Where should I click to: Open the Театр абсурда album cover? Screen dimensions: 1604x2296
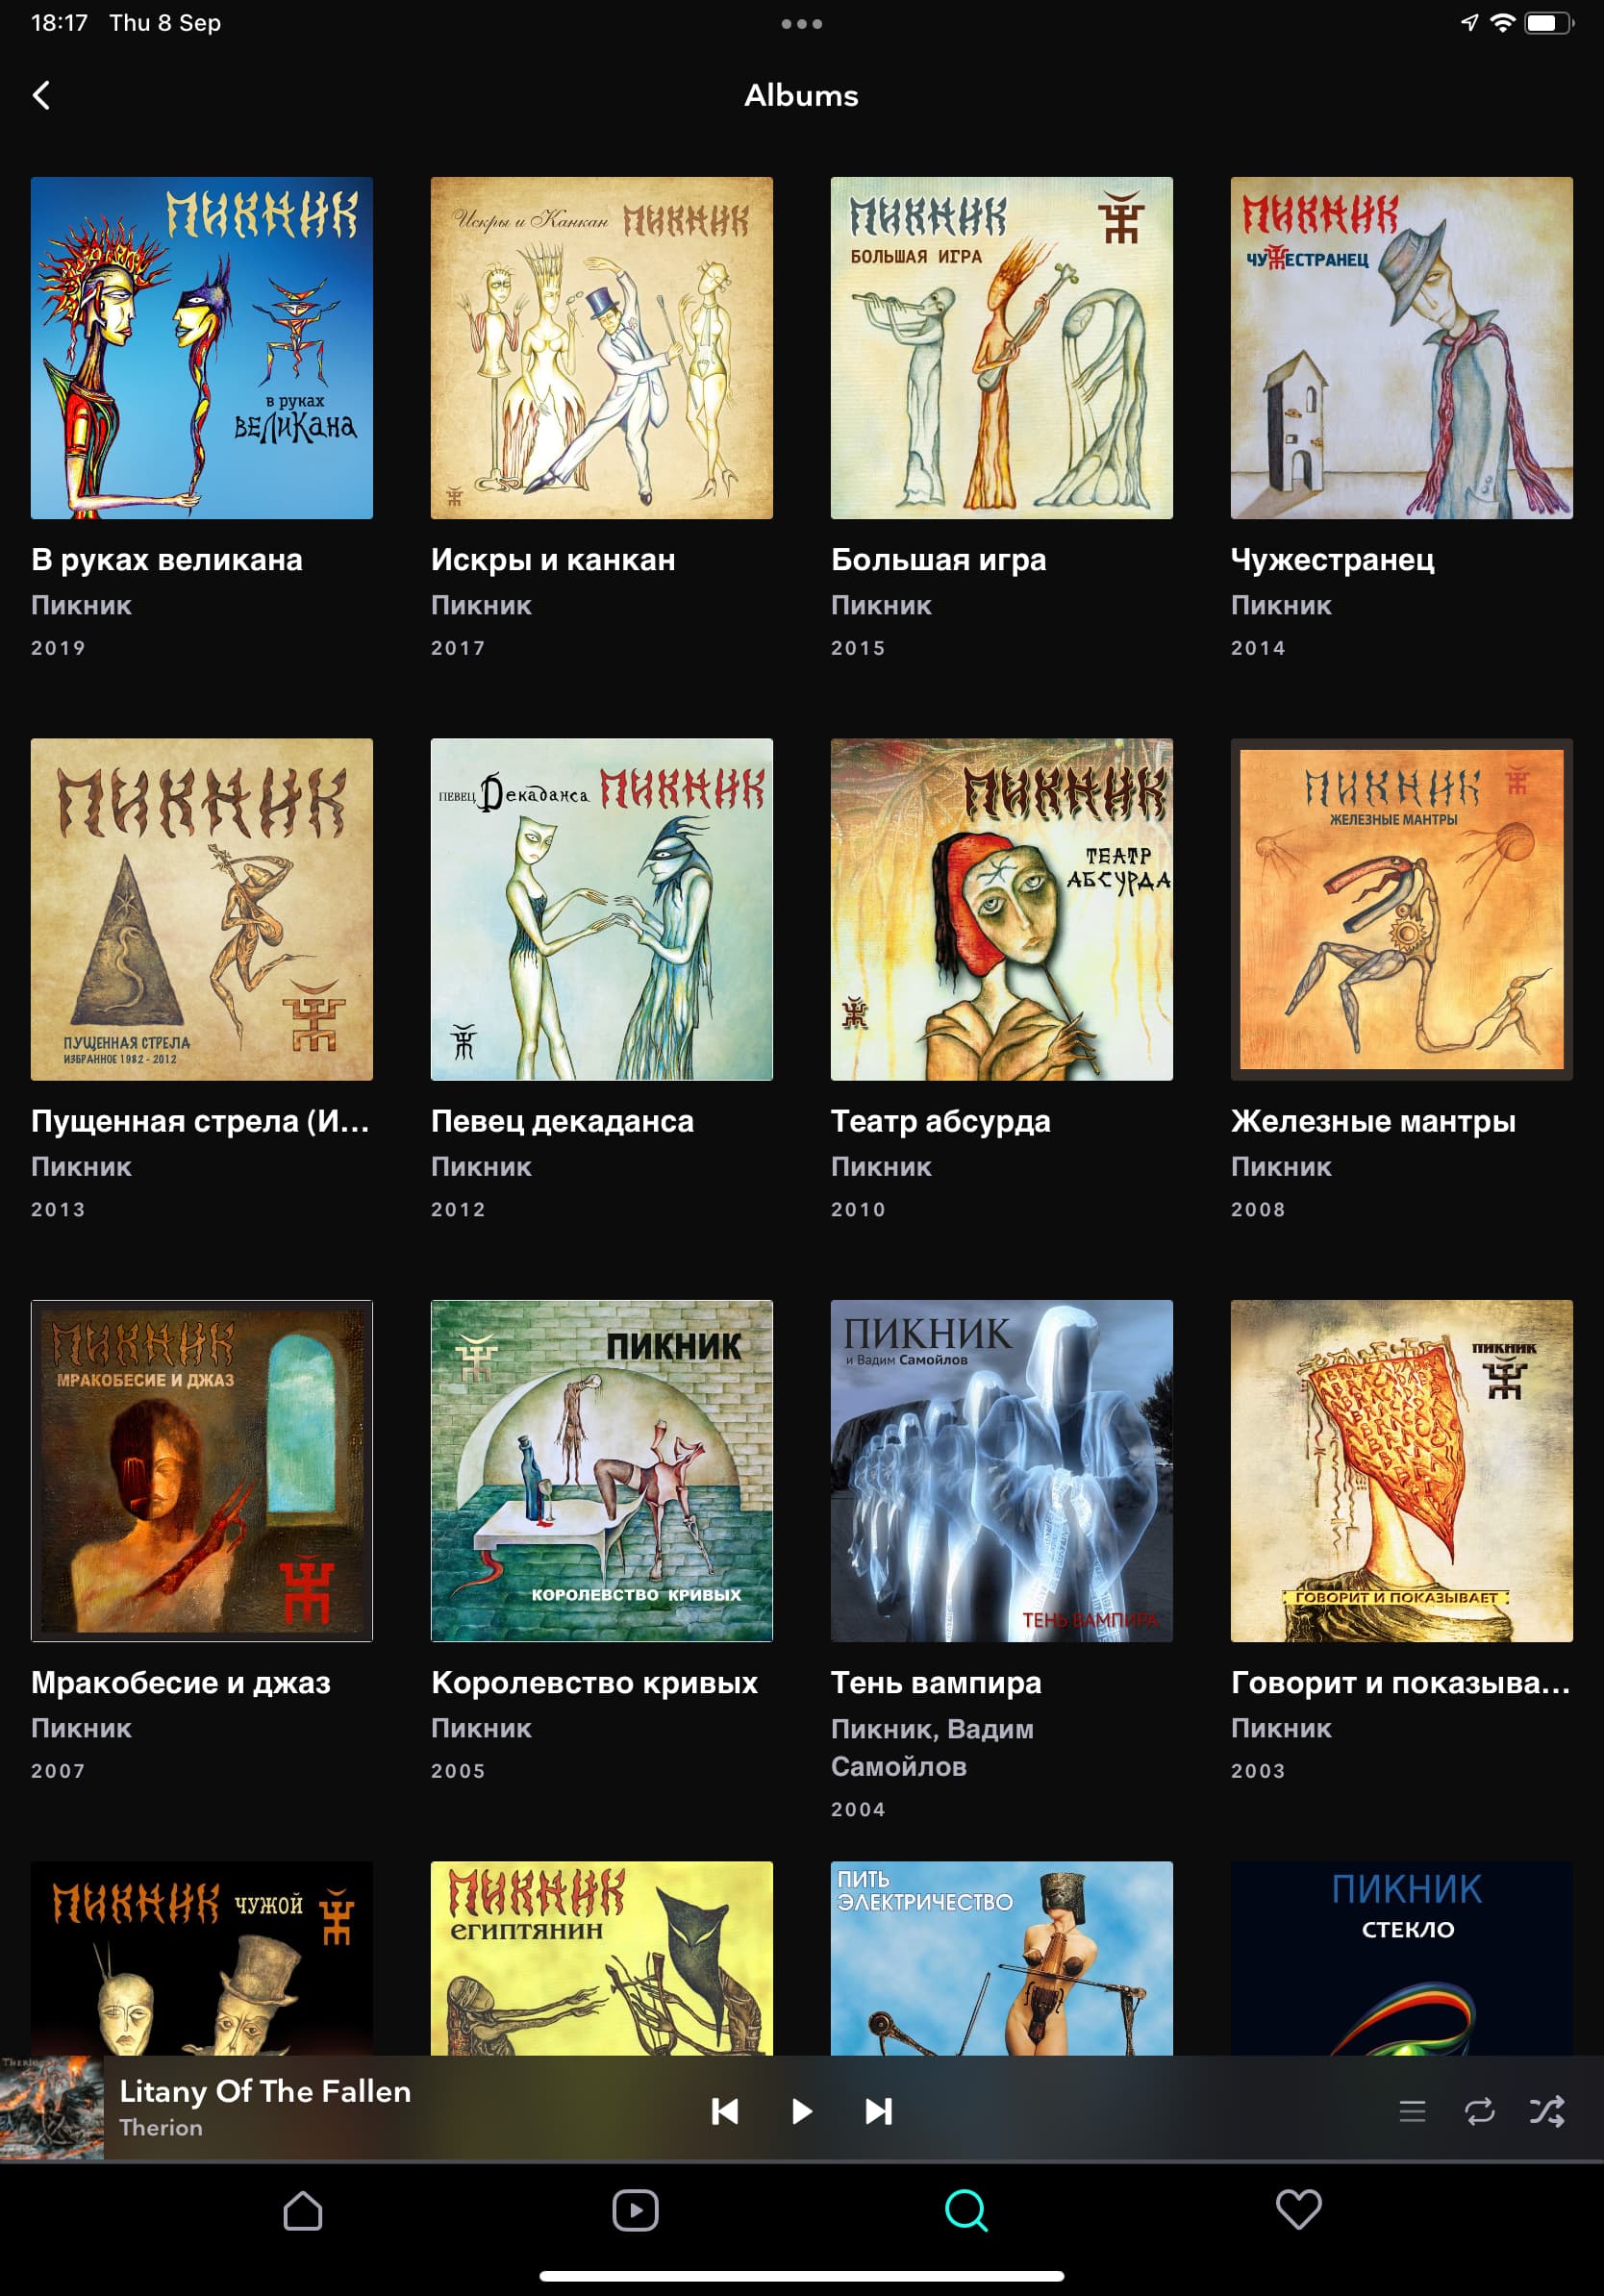point(1002,909)
